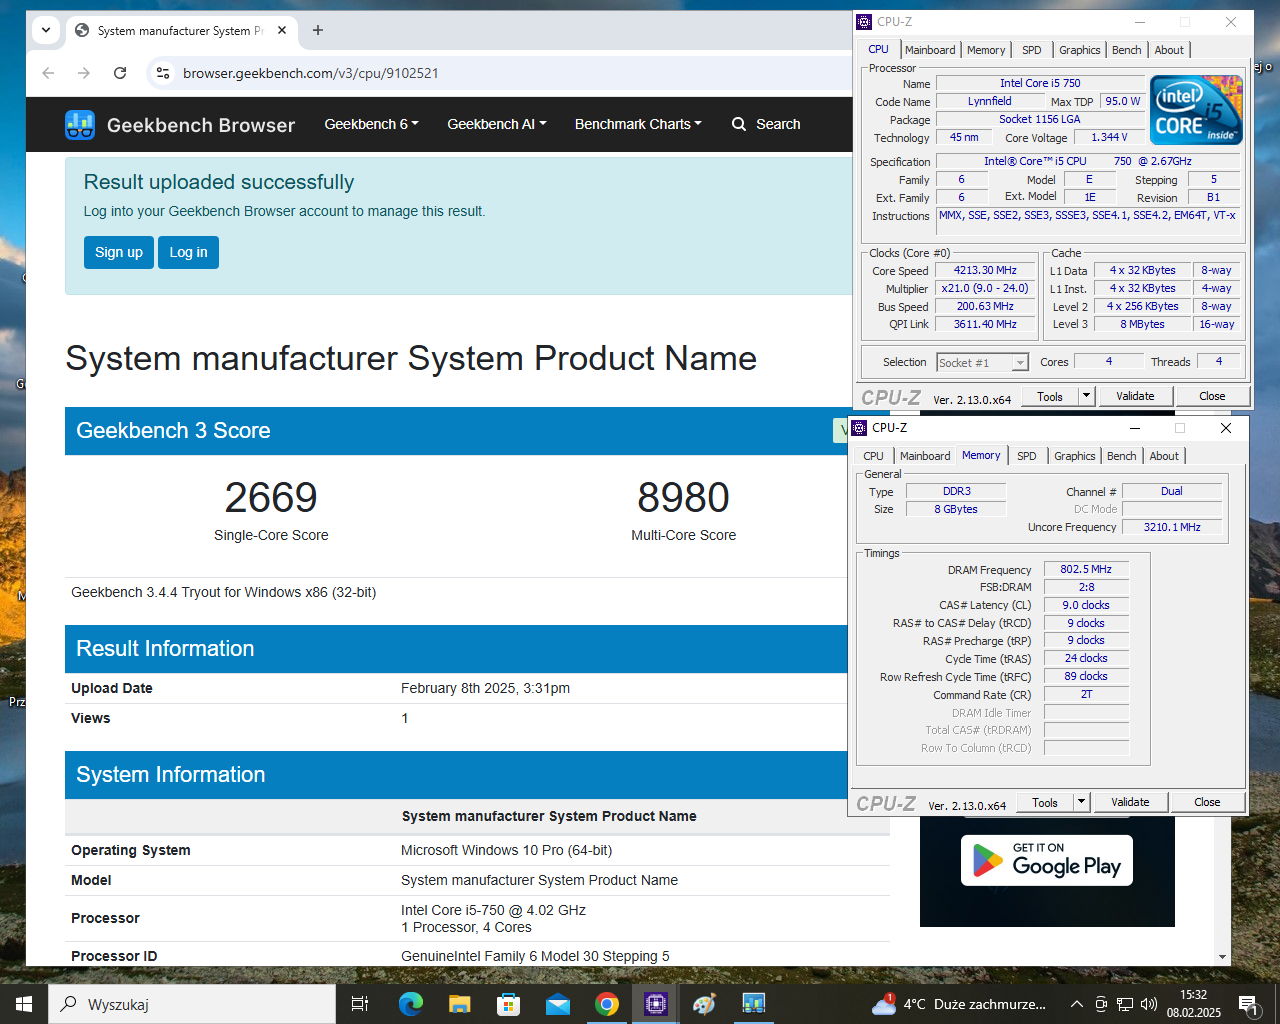Click Microsoft Windows 10 Pro (64-bit) text
This screenshot has height=1024, width=1280.
tap(506, 850)
